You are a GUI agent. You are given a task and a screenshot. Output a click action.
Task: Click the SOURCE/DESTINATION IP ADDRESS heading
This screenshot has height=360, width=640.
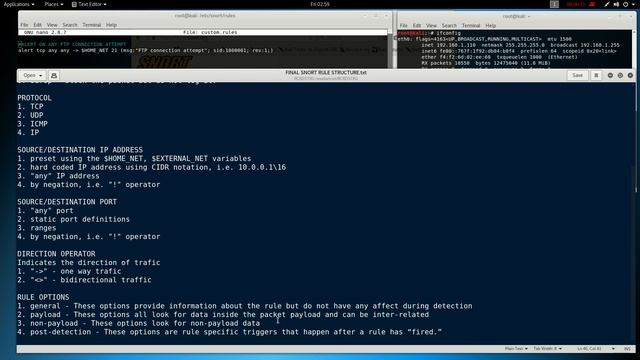point(80,150)
